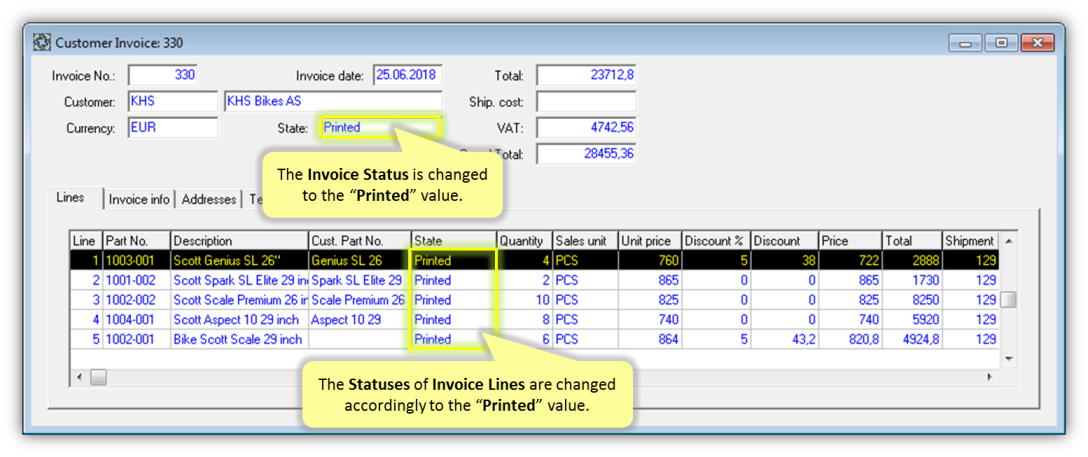
Task: Click description Scott Genius SL 26"
Action: coord(239,261)
